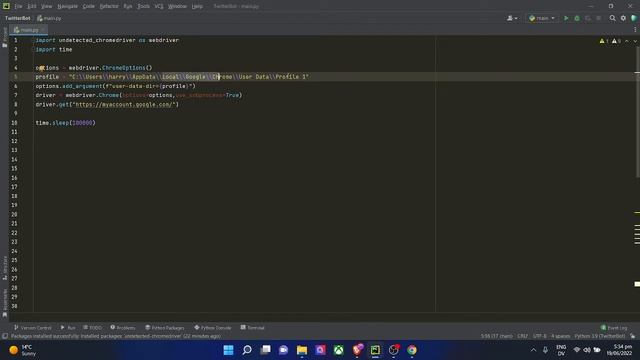Open the Project tool window sidebar tab
Image resolution: width=640 pixels, height=360 pixels.
[x=4, y=38]
